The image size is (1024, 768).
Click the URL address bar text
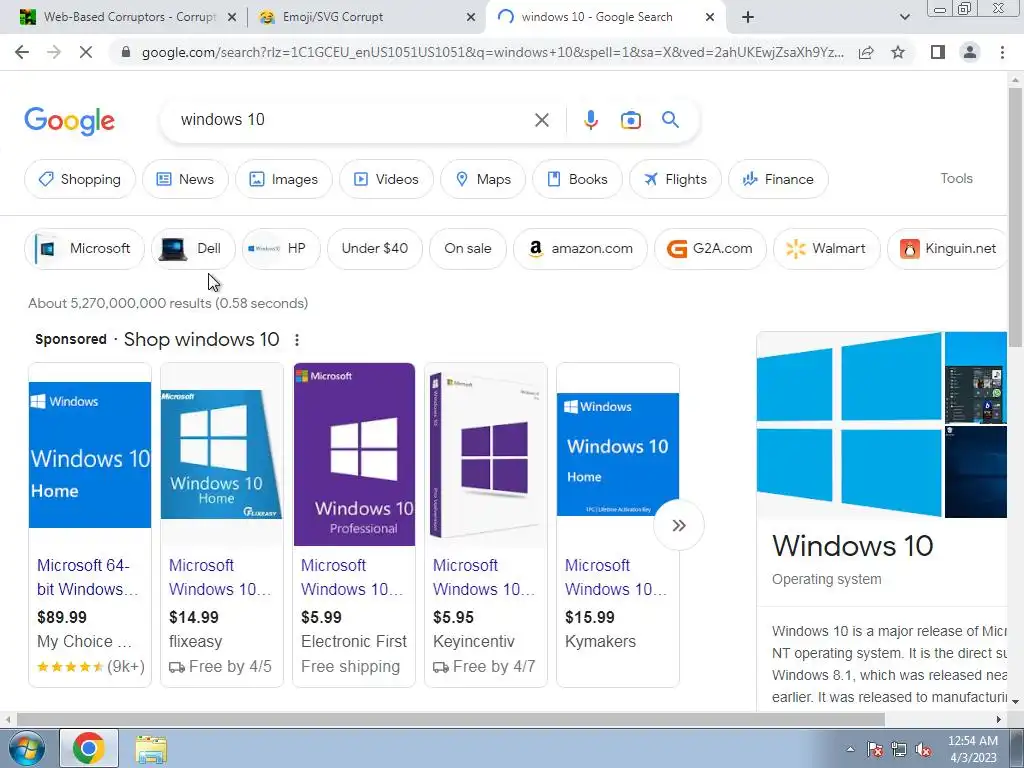coord(492,52)
